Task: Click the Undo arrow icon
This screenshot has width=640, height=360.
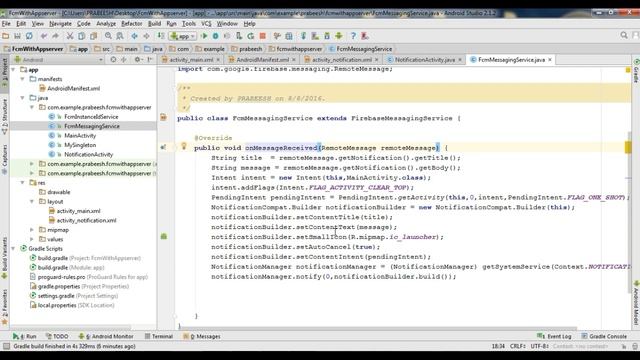Action: coord(44,36)
